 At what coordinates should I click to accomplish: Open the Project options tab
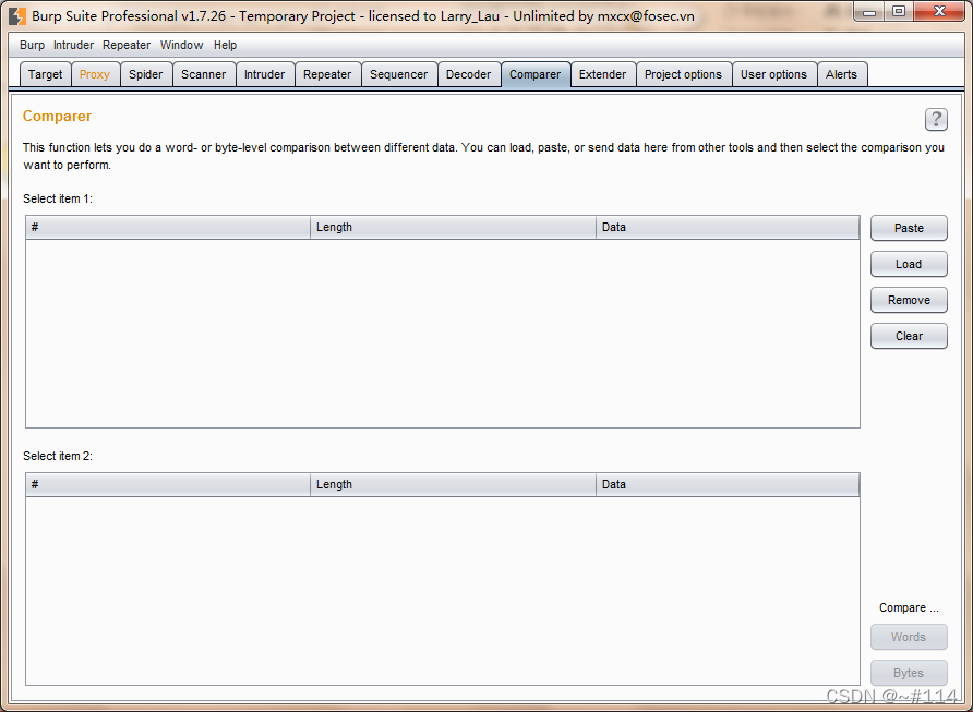click(683, 74)
